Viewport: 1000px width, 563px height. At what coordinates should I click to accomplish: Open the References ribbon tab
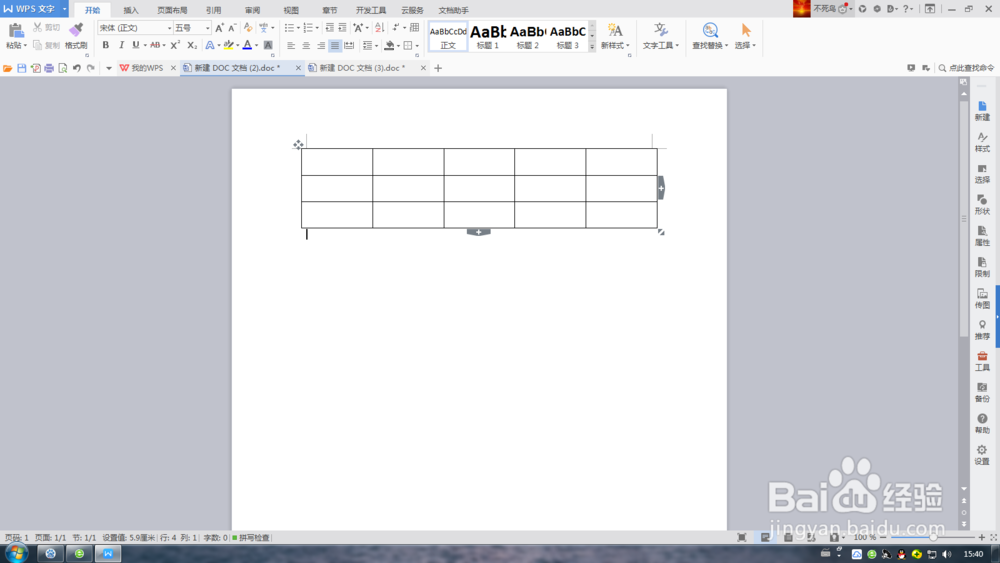pyautogui.click(x=214, y=10)
